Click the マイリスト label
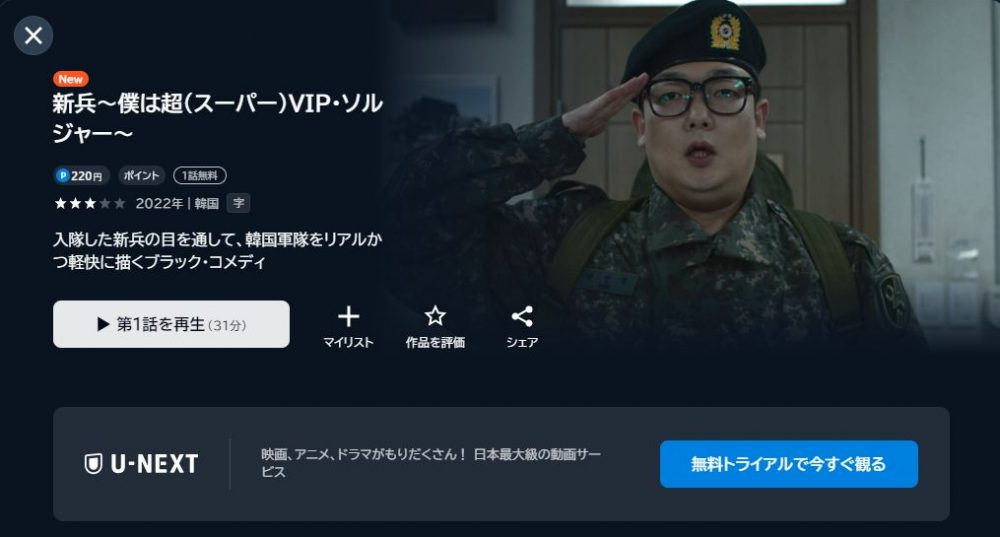Image resolution: width=1000 pixels, height=537 pixels. pos(348,342)
